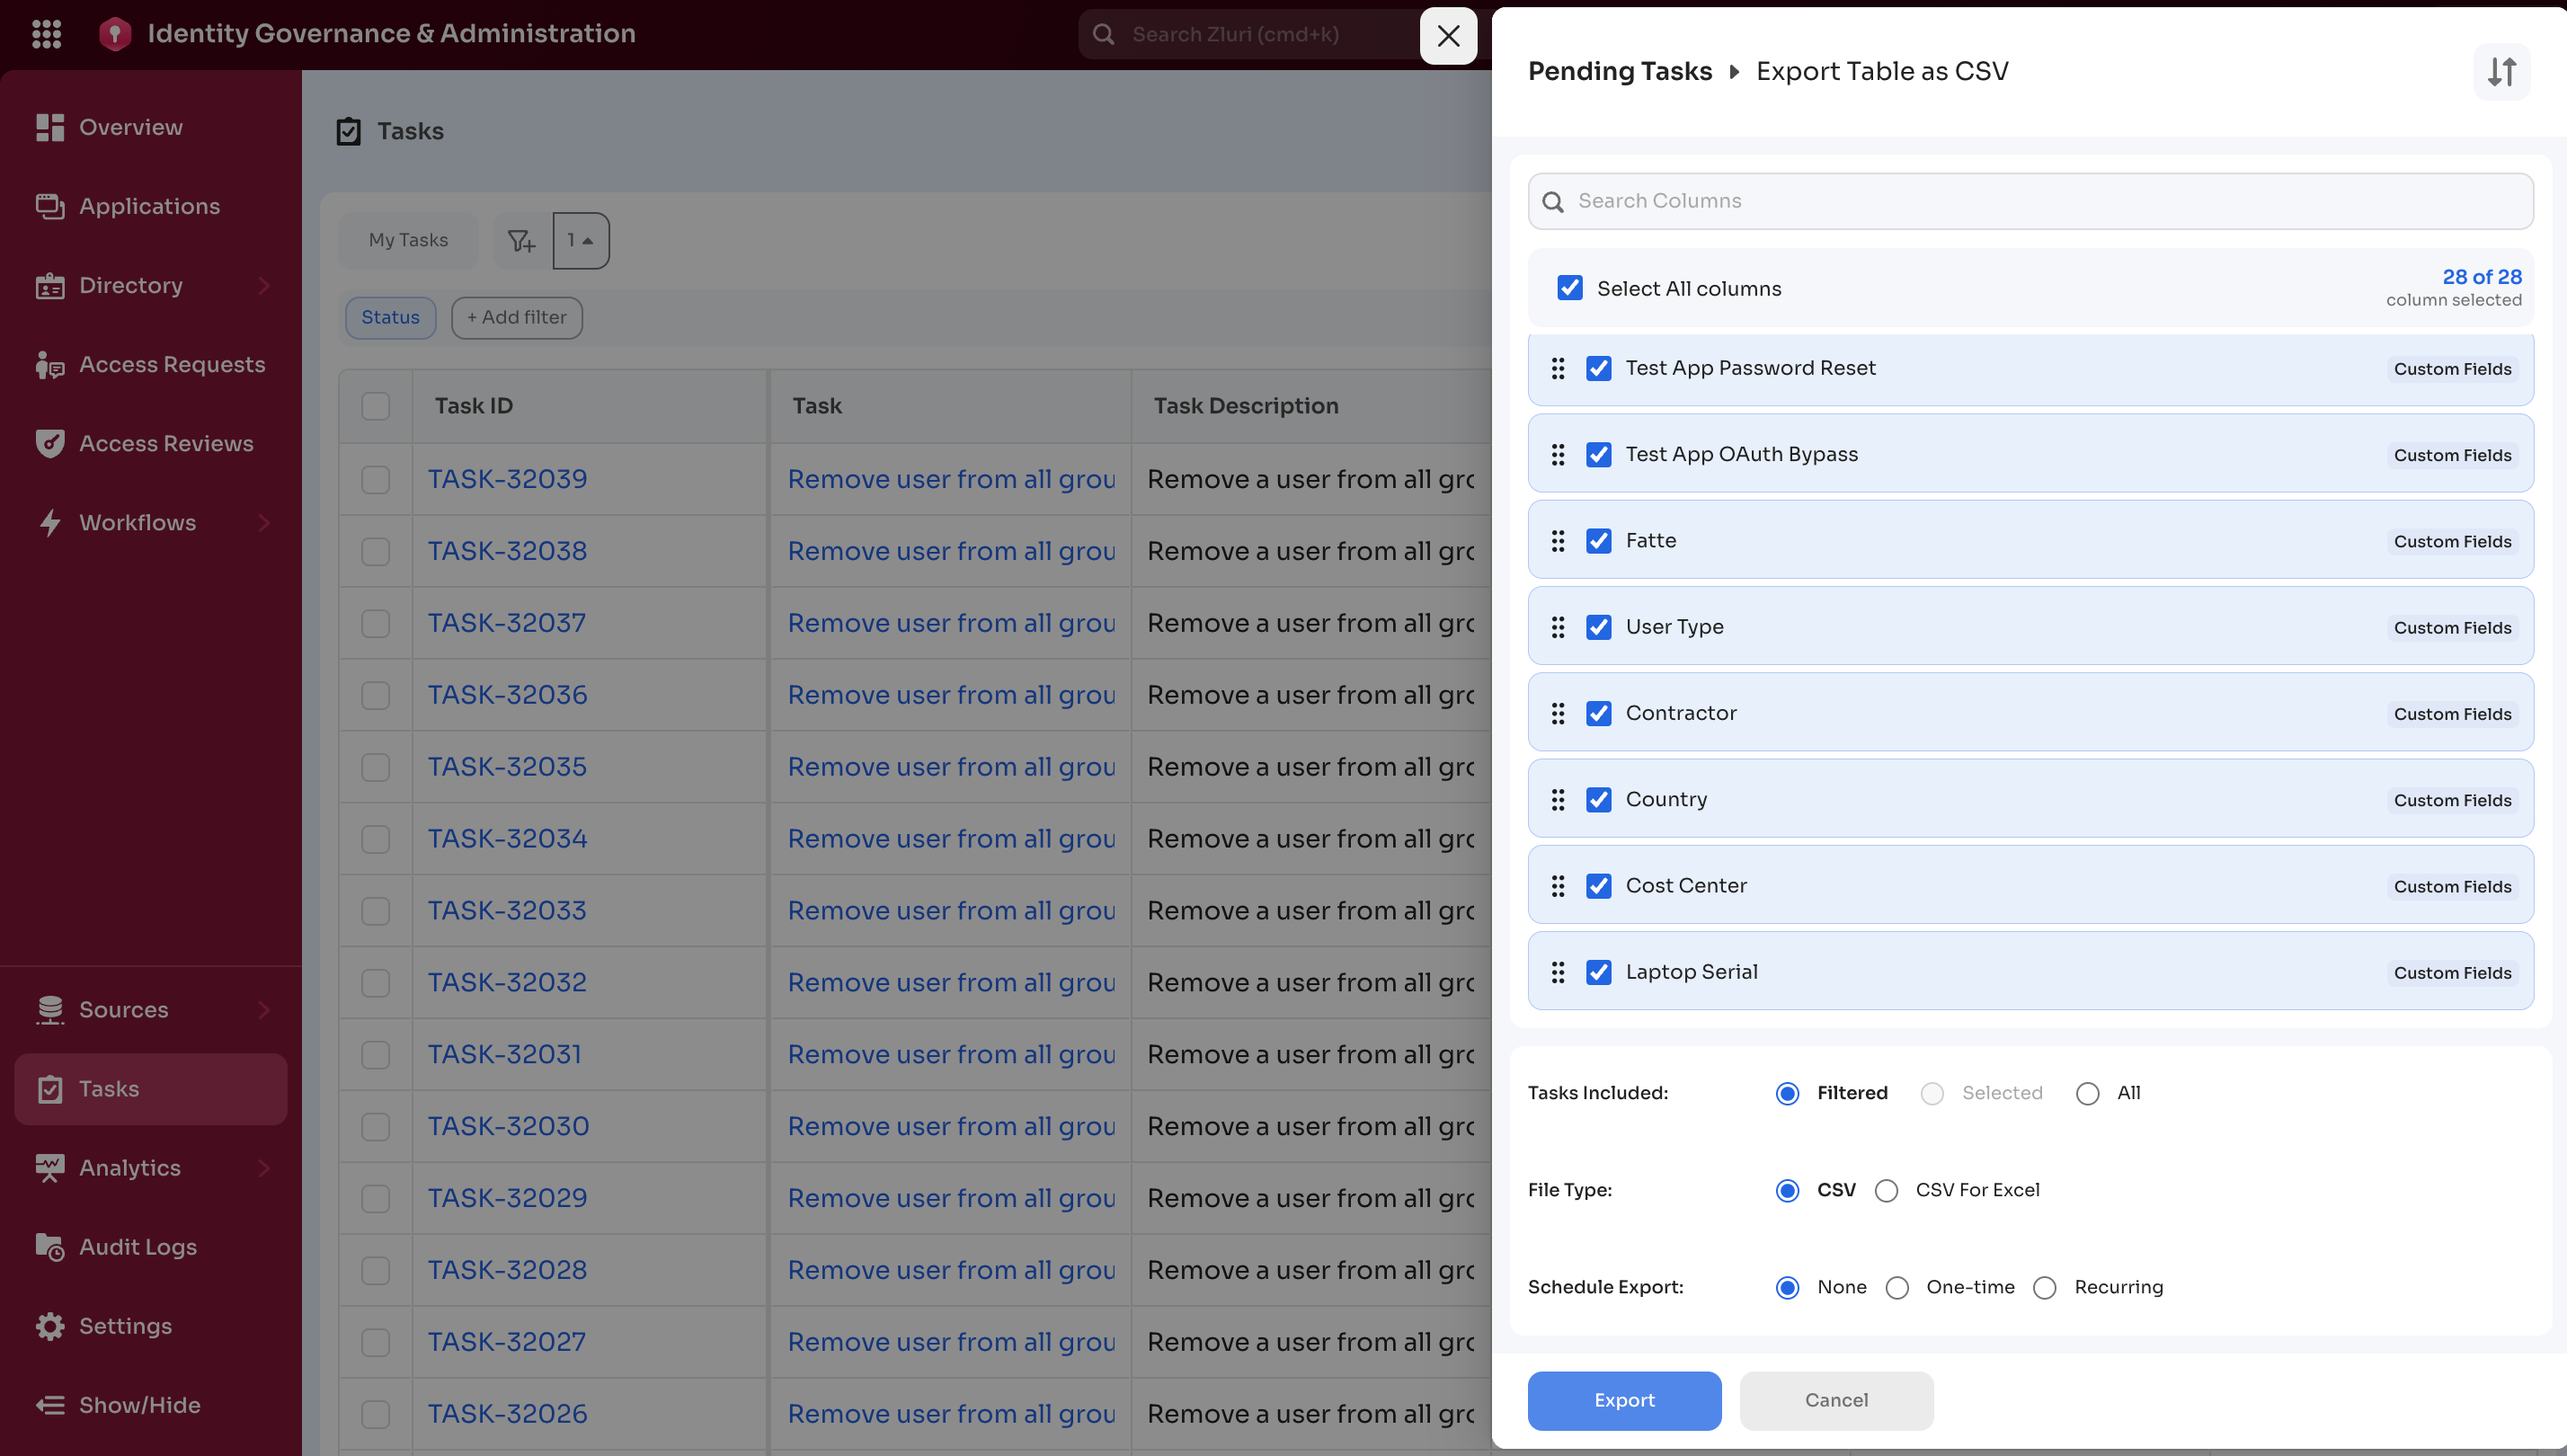Click the drag handle for Contractor column
The width and height of the screenshot is (2567, 1456).
(x=1557, y=713)
